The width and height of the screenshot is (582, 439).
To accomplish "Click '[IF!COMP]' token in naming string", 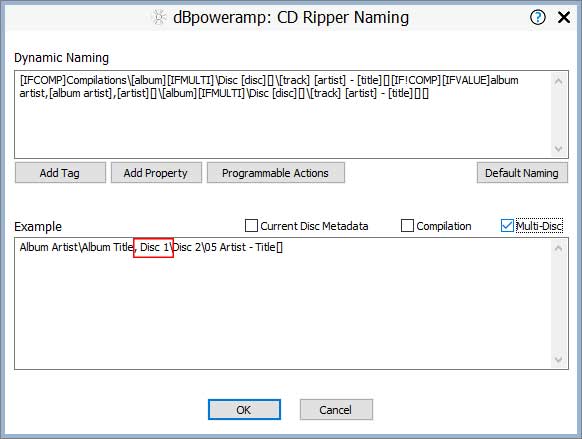I will click(x=416, y=80).
